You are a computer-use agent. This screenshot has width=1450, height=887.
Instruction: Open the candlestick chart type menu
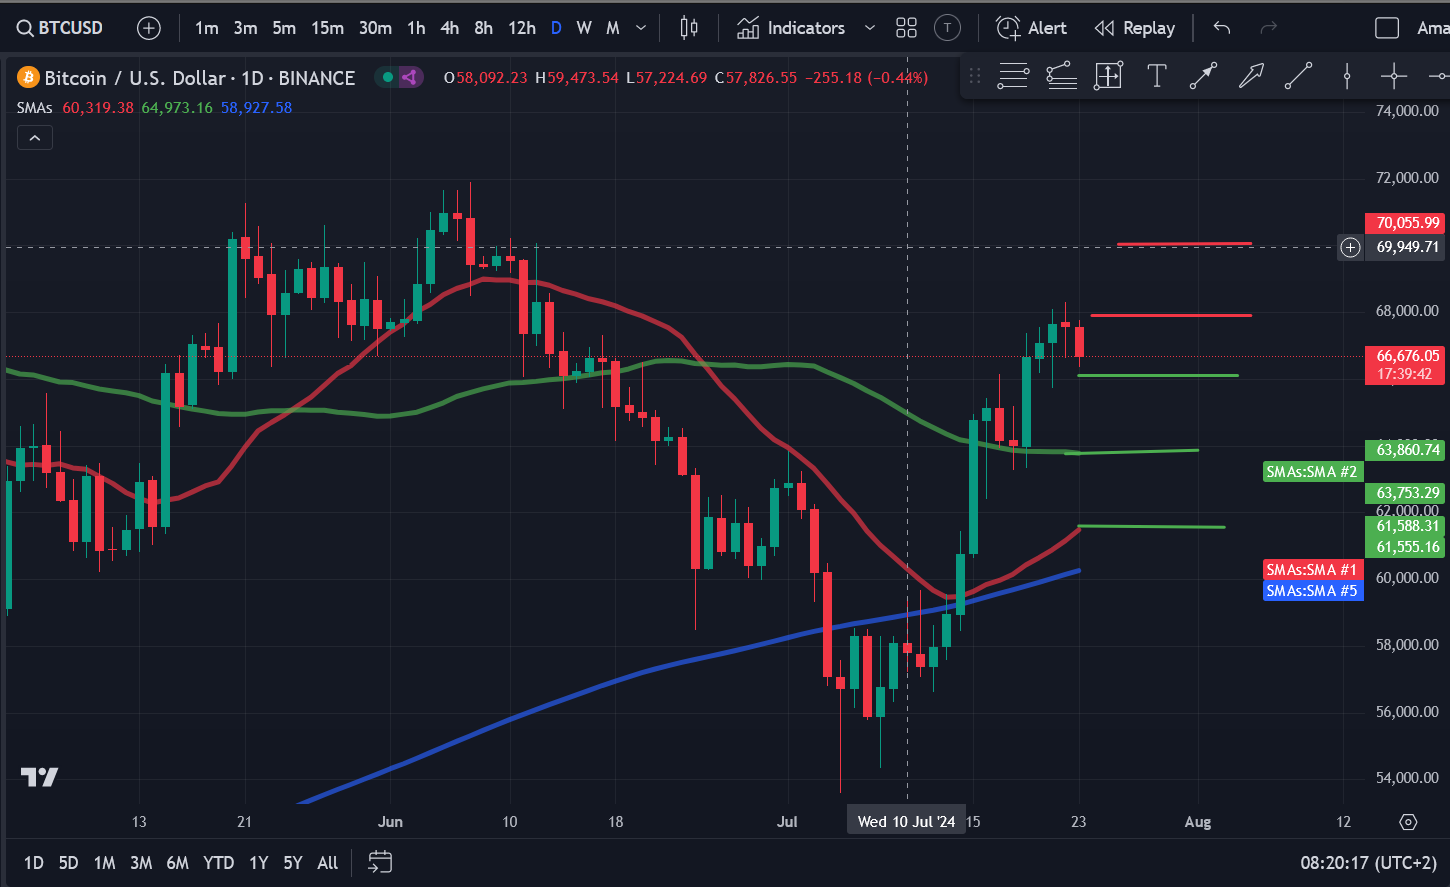[689, 28]
